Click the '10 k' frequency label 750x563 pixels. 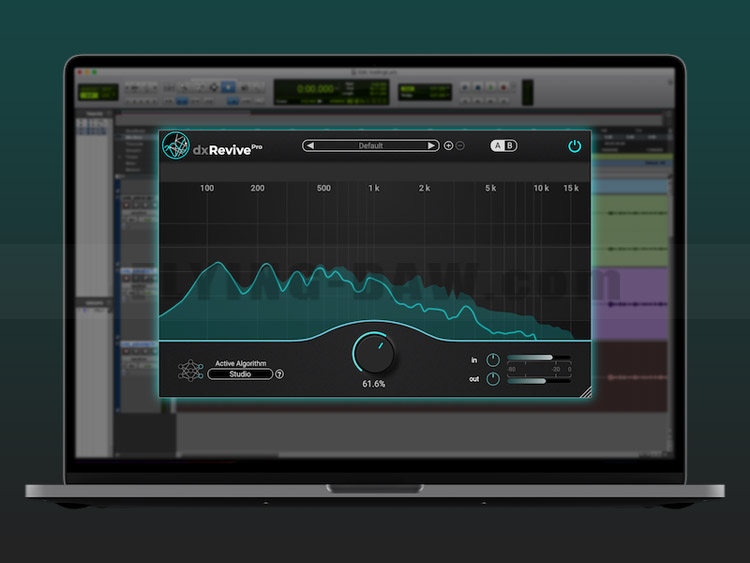point(541,188)
